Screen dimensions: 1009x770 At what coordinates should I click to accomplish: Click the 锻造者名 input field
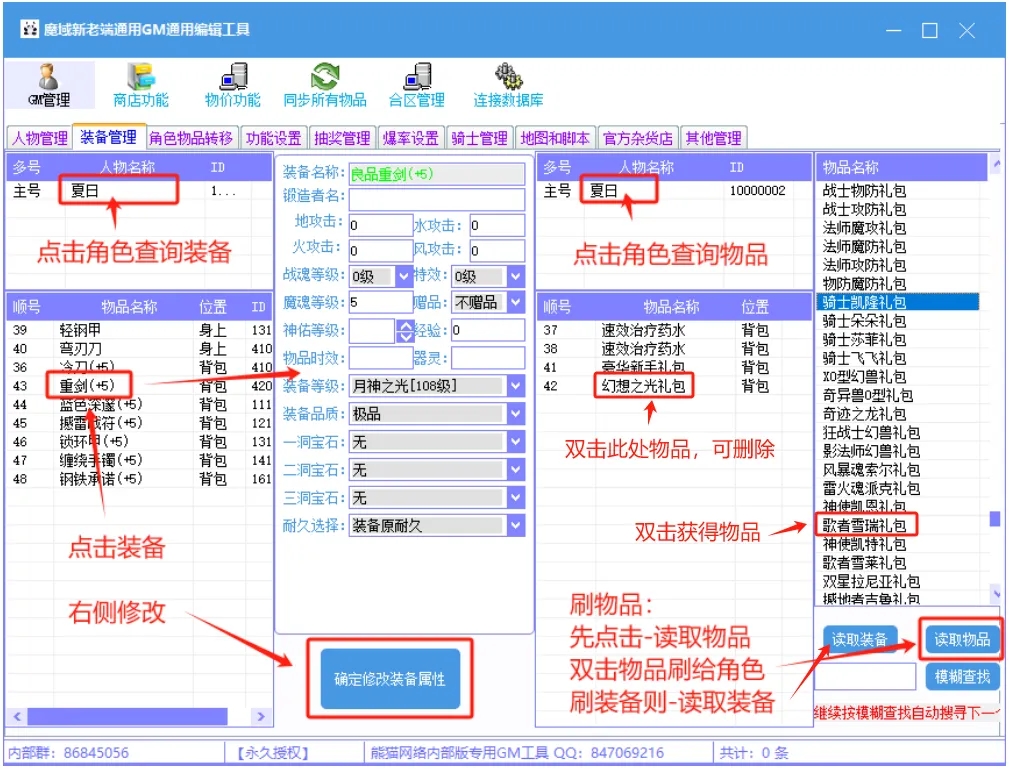(436, 199)
